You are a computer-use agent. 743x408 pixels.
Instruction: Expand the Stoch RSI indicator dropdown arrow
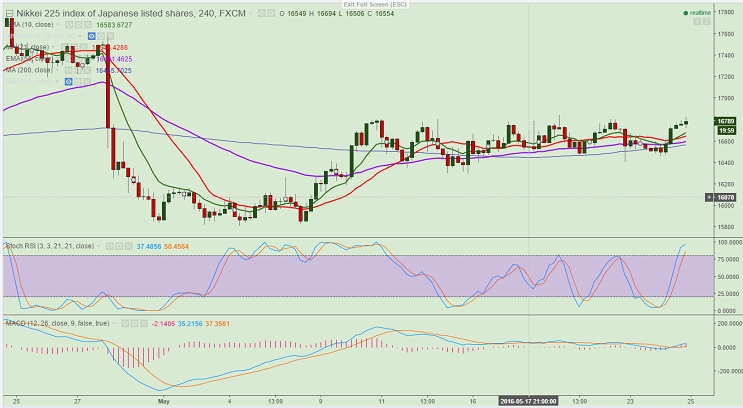pyautogui.click(x=99, y=246)
